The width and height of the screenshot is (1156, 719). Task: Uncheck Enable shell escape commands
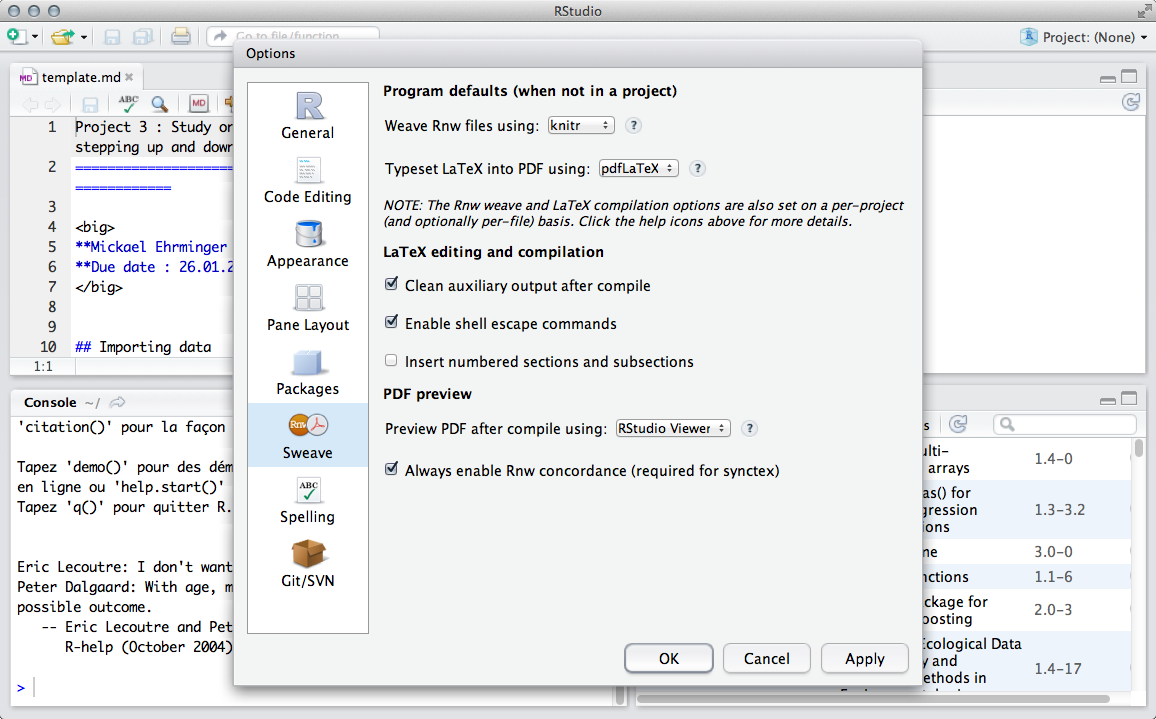392,323
